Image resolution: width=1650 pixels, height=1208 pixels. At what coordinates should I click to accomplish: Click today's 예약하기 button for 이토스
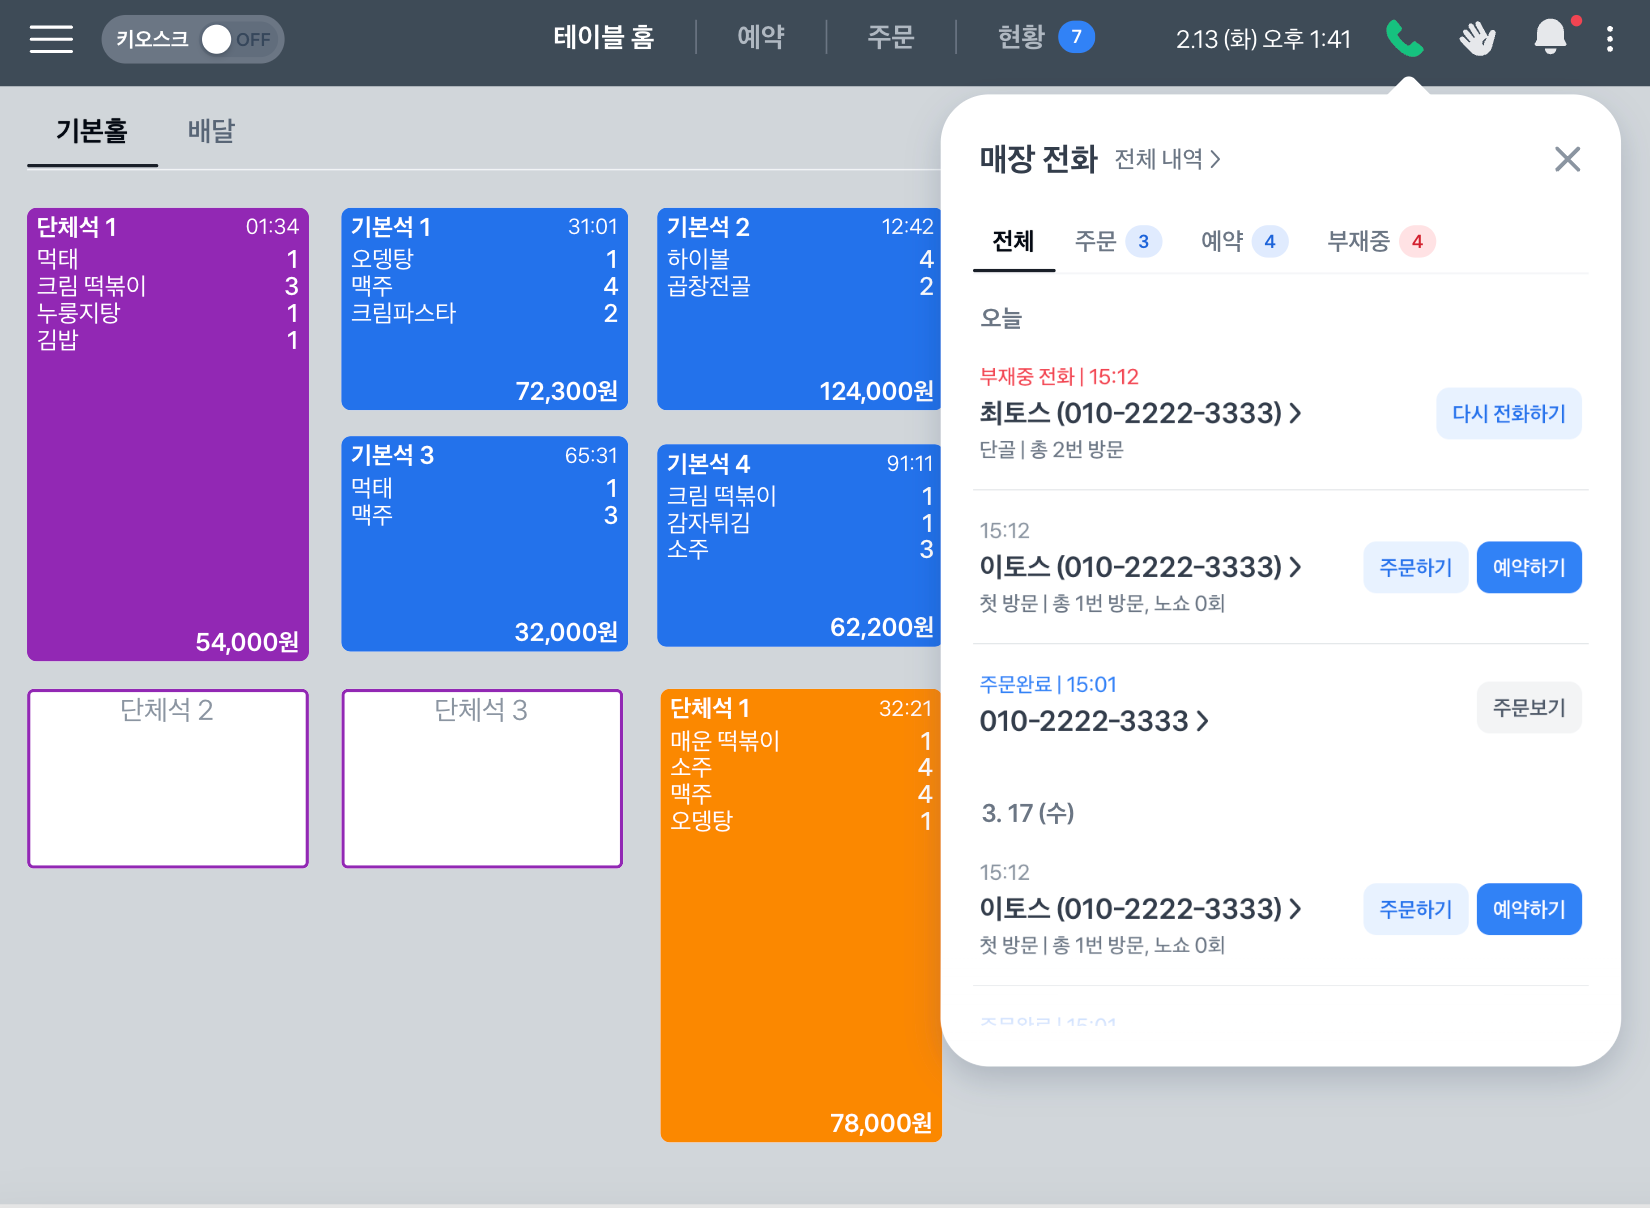(1529, 567)
